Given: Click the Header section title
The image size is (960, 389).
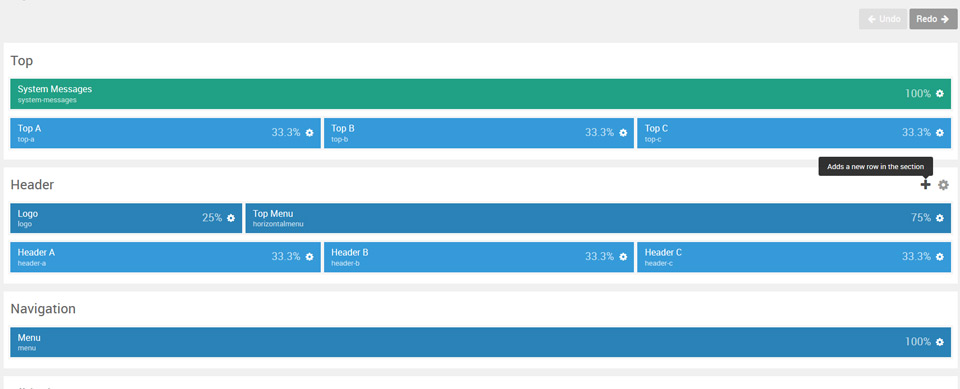Looking at the screenshot, I should [32, 184].
